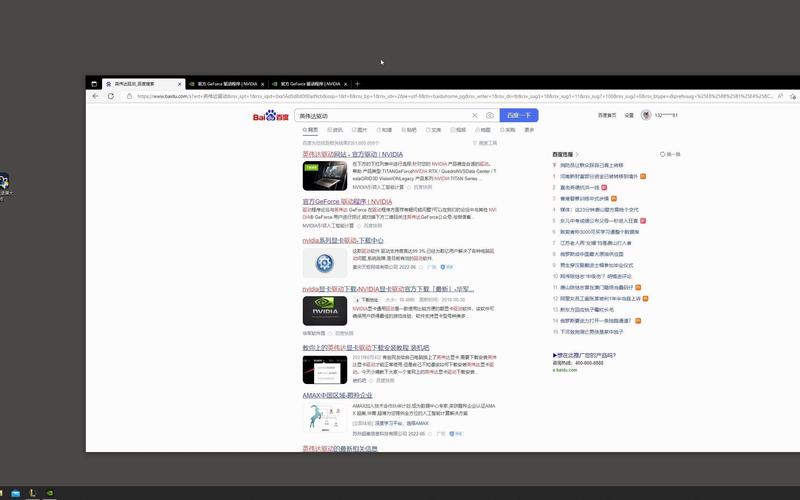Image resolution: width=800 pixels, height=500 pixels.
Task: Click the laptop thumbnail of first result
Action: [324, 176]
